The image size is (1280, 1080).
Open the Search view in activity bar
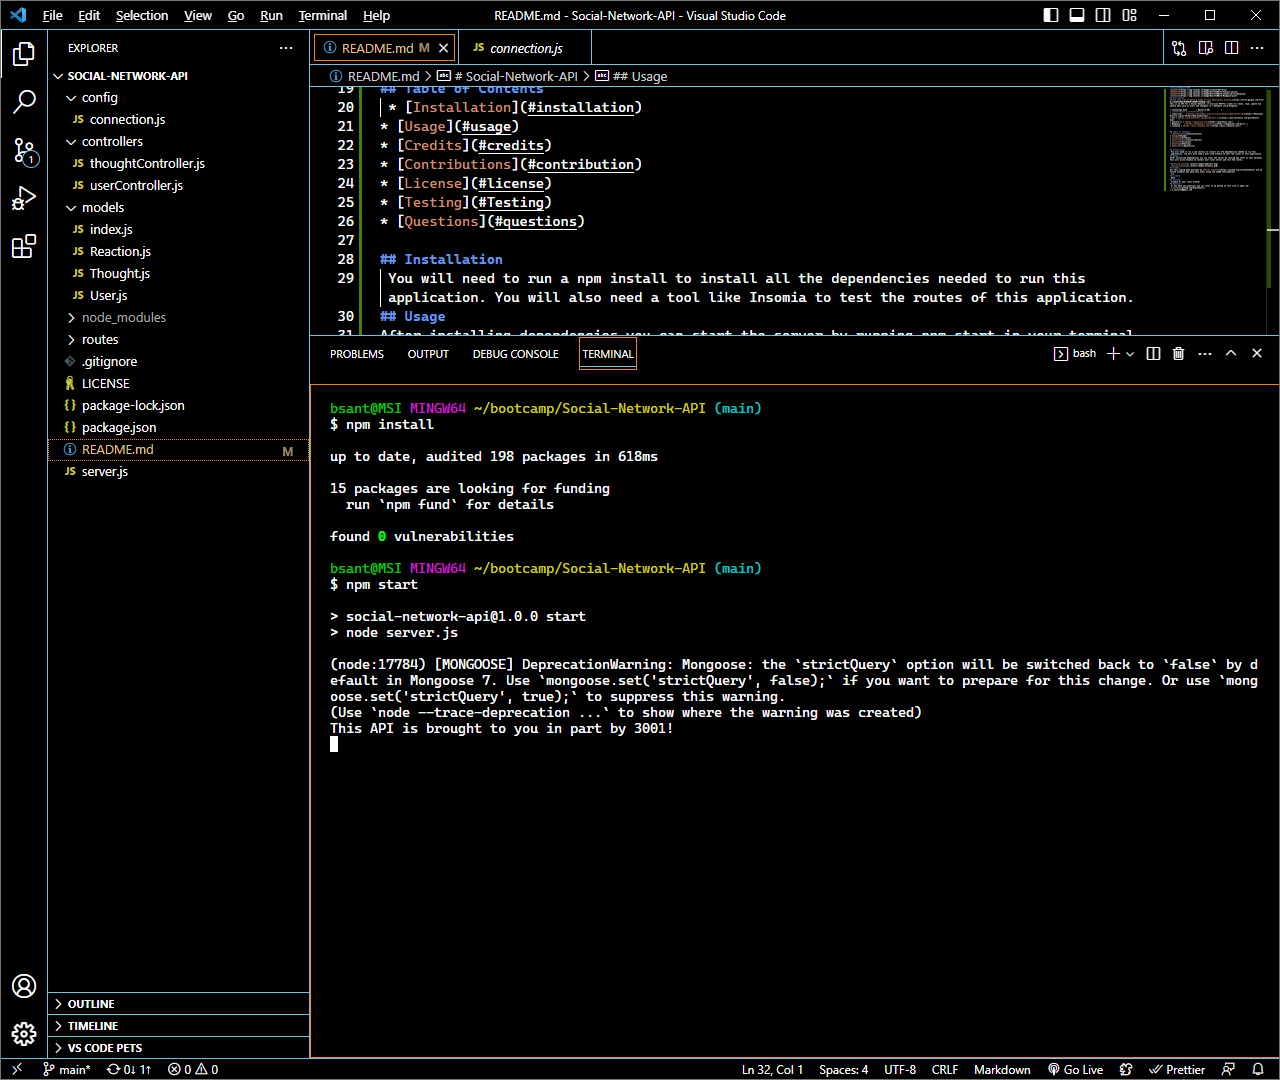[24, 102]
